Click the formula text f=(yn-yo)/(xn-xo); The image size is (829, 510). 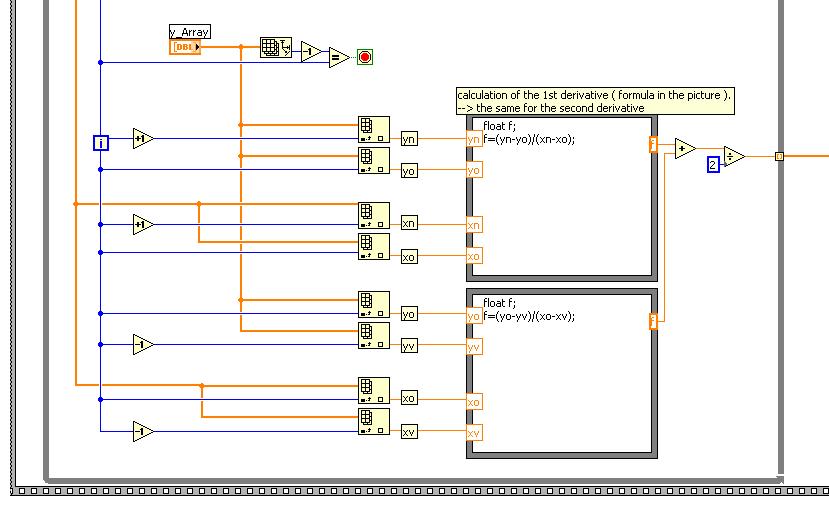tap(529, 140)
